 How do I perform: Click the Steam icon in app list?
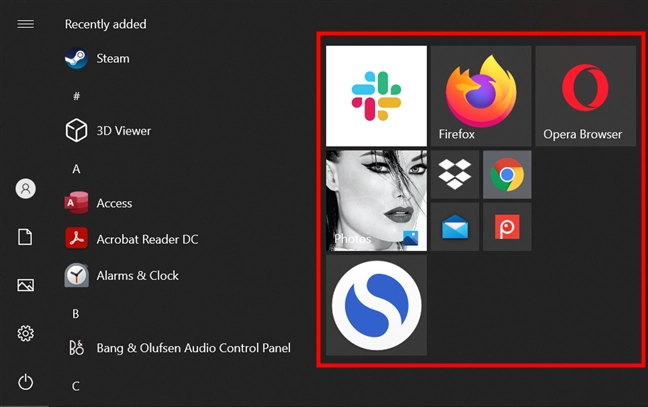(x=76, y=58)
